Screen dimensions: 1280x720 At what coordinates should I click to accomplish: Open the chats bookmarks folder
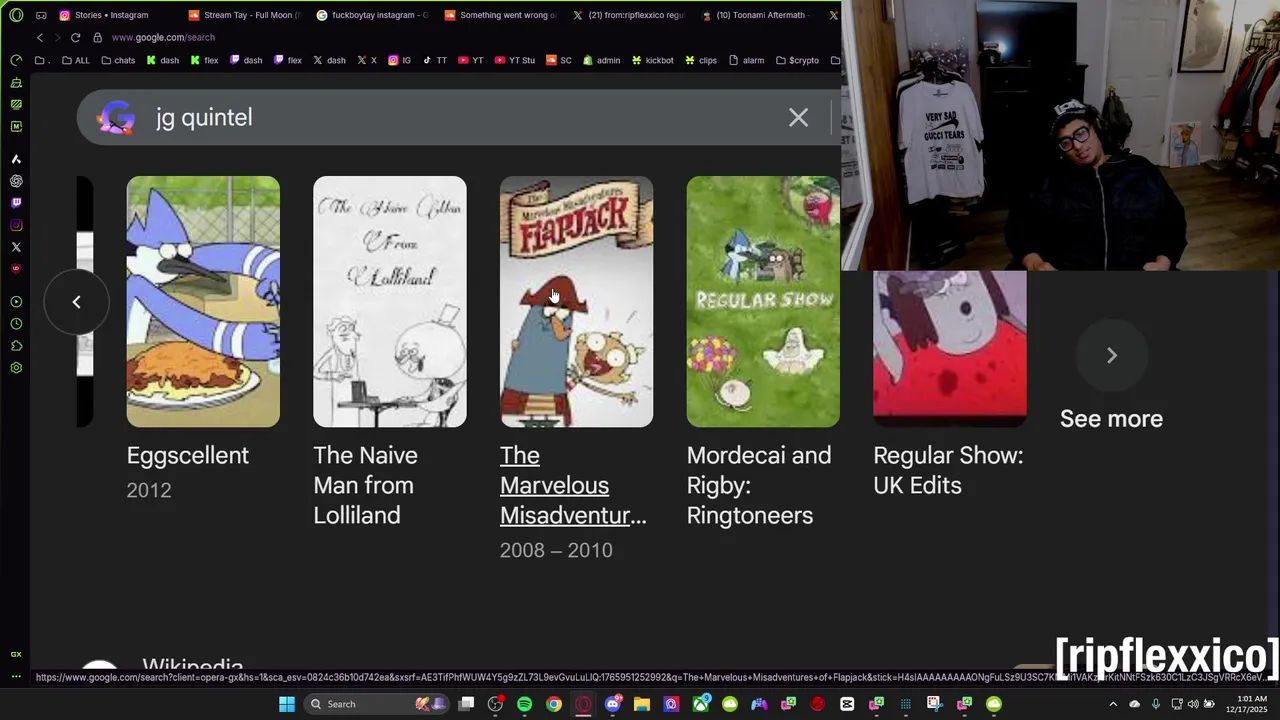point(118,60)
